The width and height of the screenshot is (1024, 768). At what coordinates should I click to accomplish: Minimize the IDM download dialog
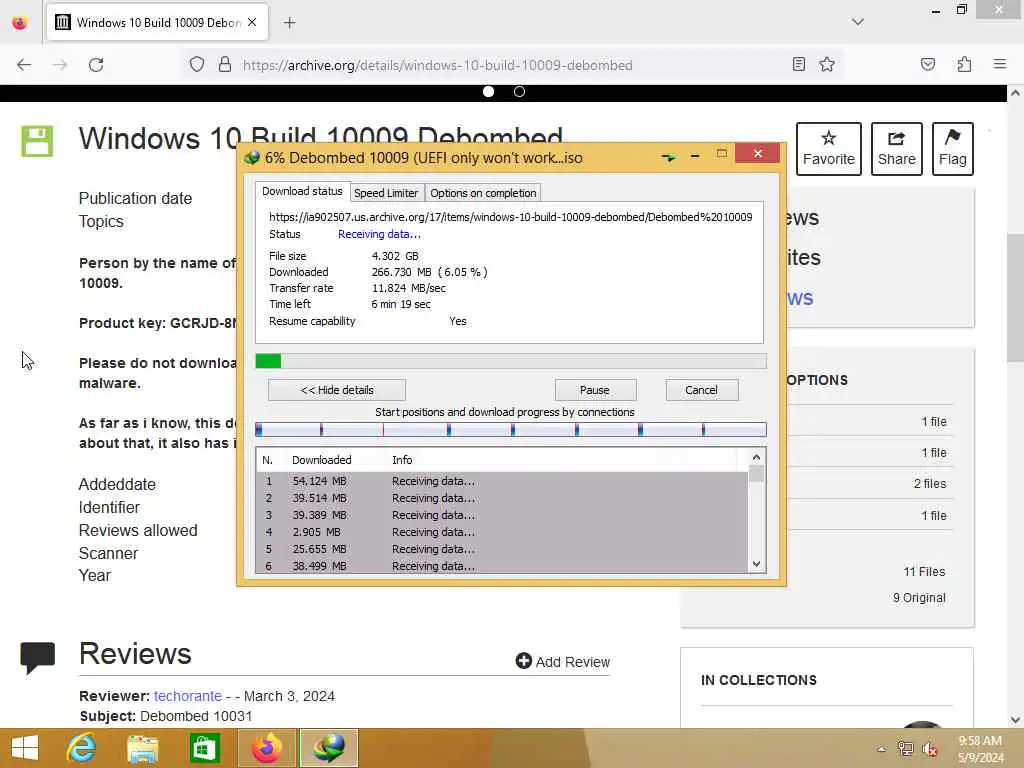point(695,156)
